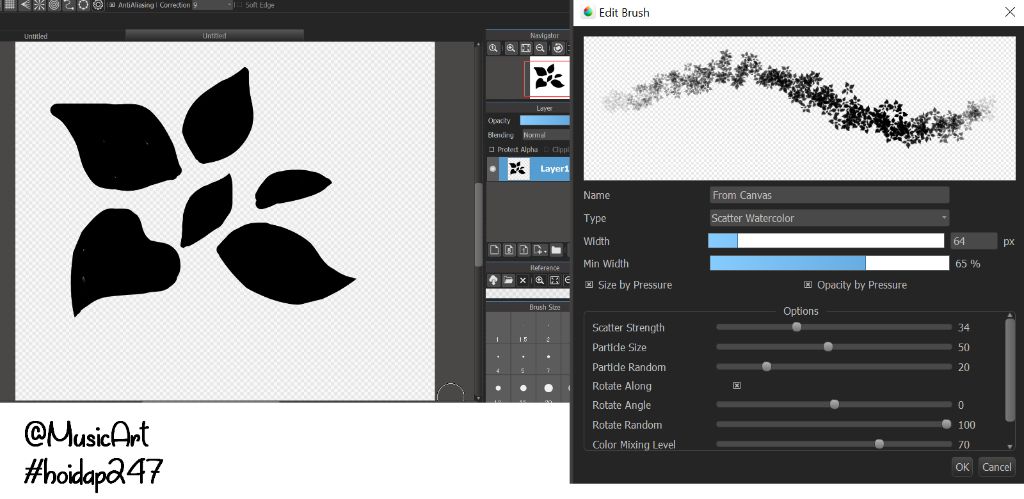Close the reference image with X icon
The height and width of the screenshot is (499, 1024).
(523, 280)
